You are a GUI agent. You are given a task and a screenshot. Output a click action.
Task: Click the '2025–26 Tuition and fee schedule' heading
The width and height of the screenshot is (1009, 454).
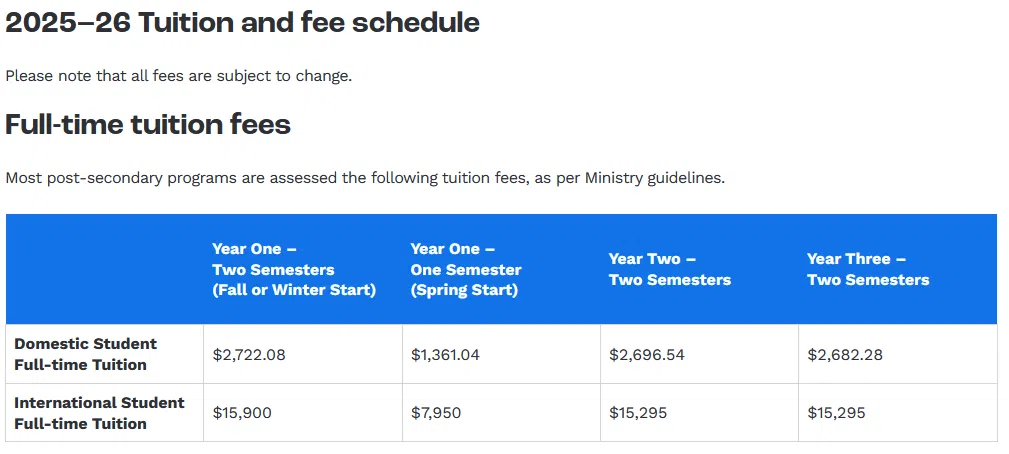click(242, 23)
